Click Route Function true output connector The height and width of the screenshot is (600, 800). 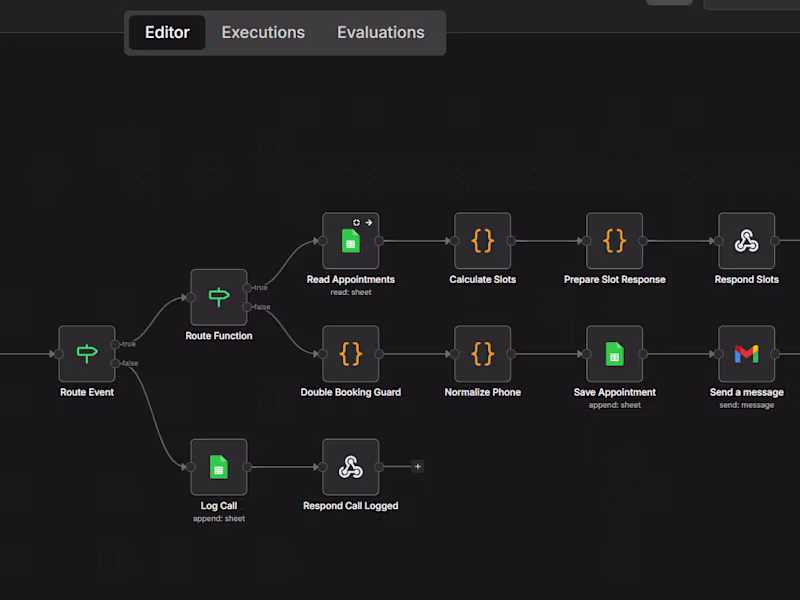point(247,288)
